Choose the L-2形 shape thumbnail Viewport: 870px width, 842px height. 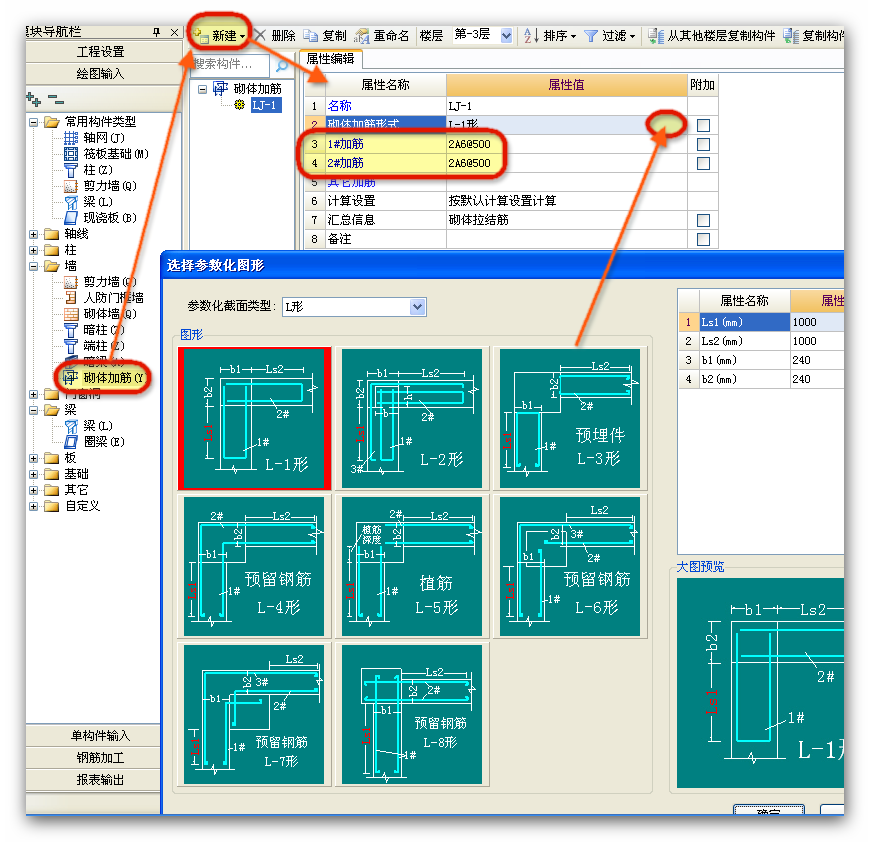click(412, 418)
